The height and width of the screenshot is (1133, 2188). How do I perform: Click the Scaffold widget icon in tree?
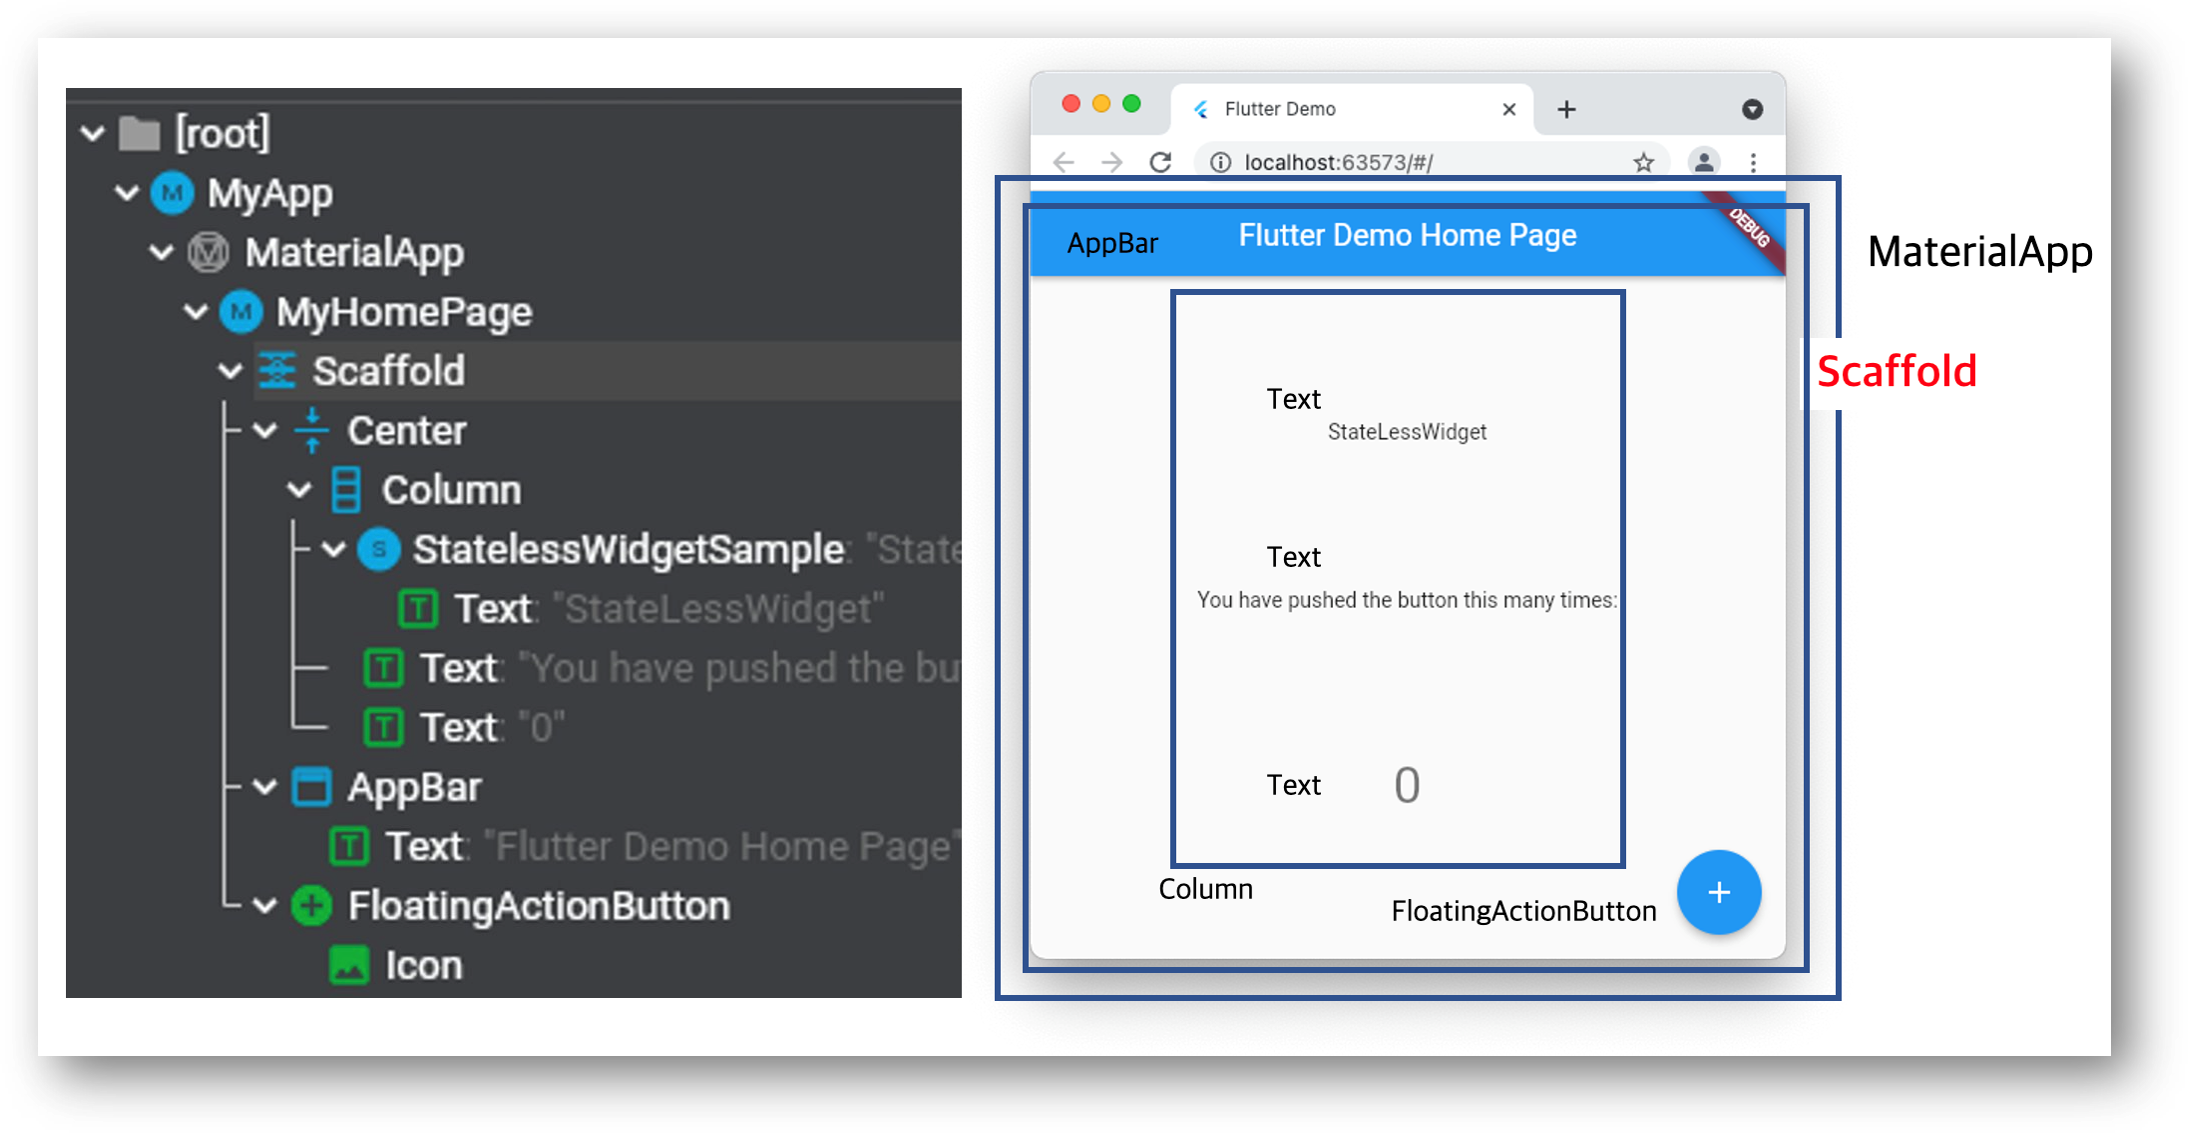[x=277, y=371]
